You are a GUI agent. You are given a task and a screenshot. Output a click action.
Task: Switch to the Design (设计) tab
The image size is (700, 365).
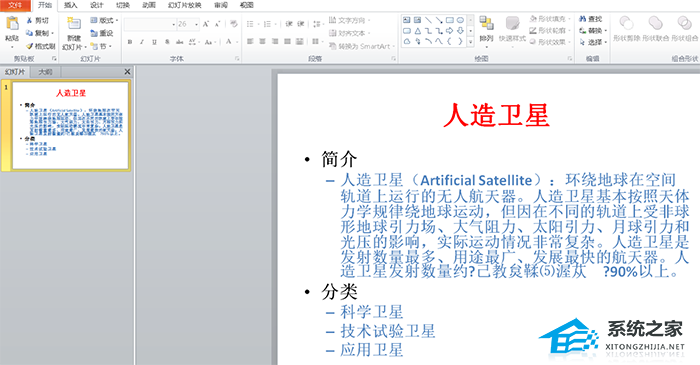(x=96, y=5)
